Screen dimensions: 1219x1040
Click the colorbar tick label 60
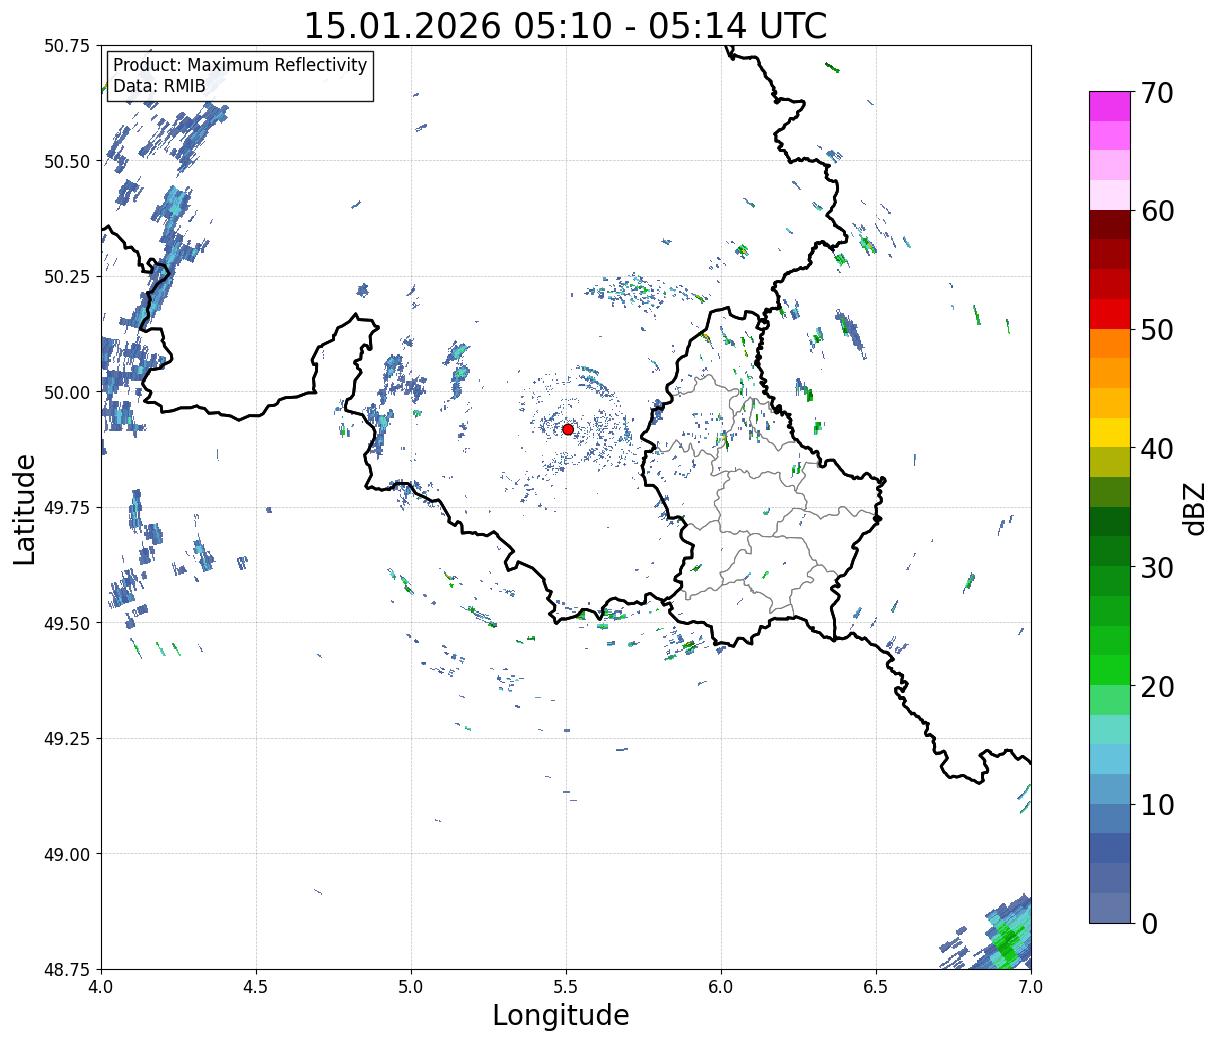click(x=1156, y=211)
